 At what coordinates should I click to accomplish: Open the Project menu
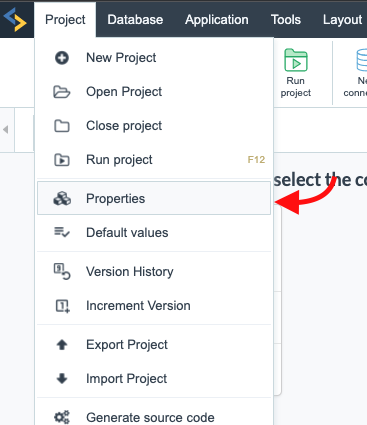click(x=65, y=20)
